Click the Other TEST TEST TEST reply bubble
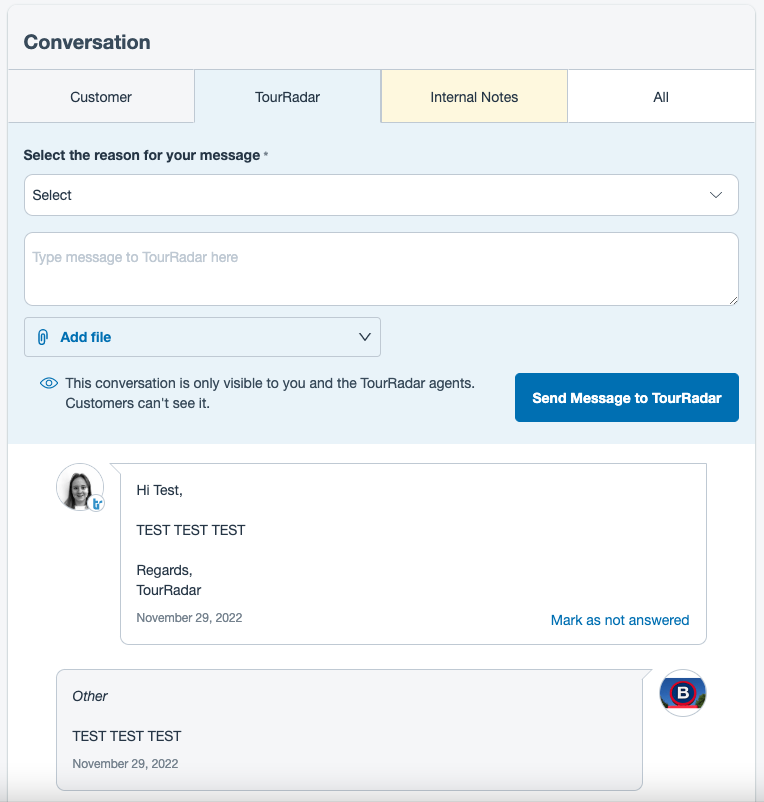 348,730
